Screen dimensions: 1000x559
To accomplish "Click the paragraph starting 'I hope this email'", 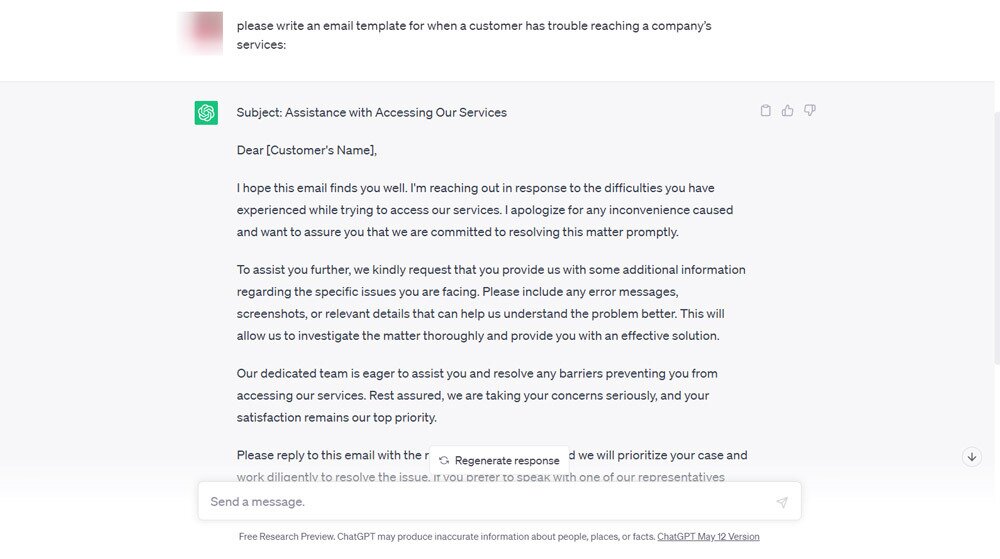I will pyautogui.click(x=485, y=210).
